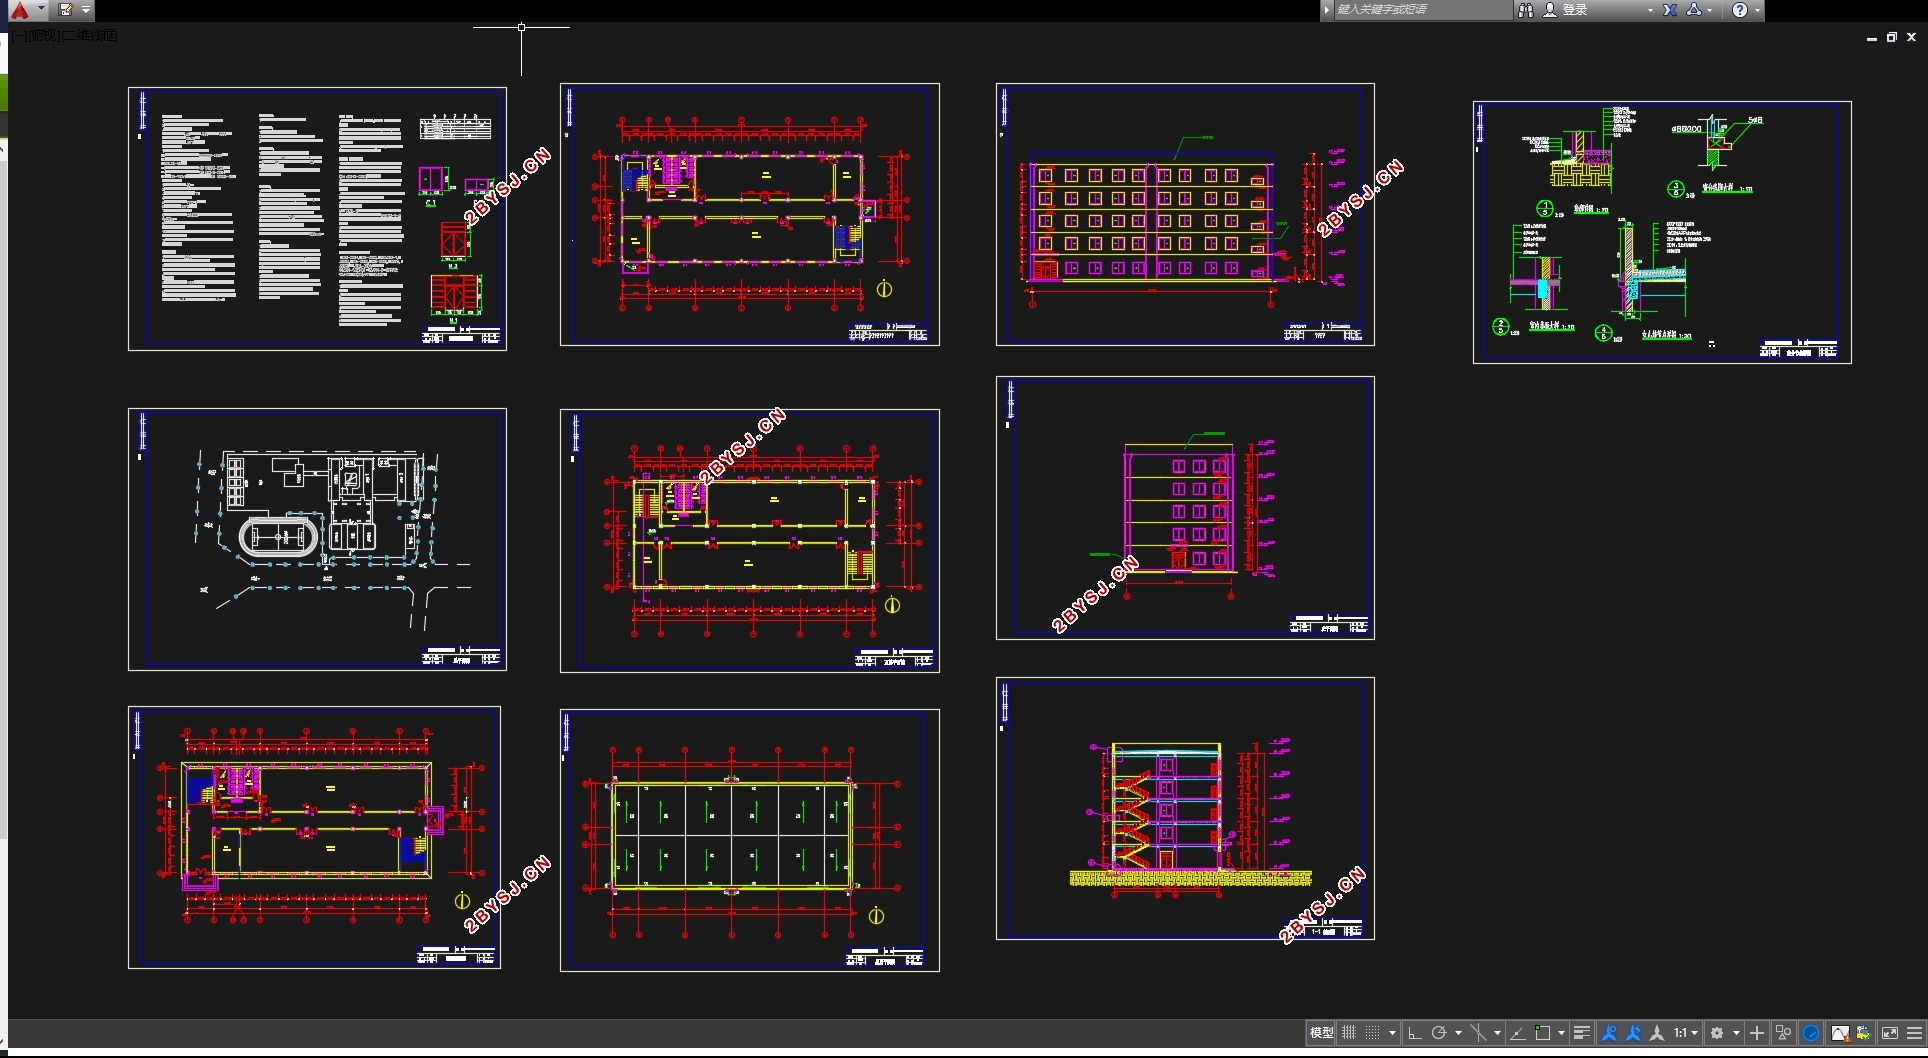
Task: Toggle annotation visibility blue icon
Action: (1609, 1033)
